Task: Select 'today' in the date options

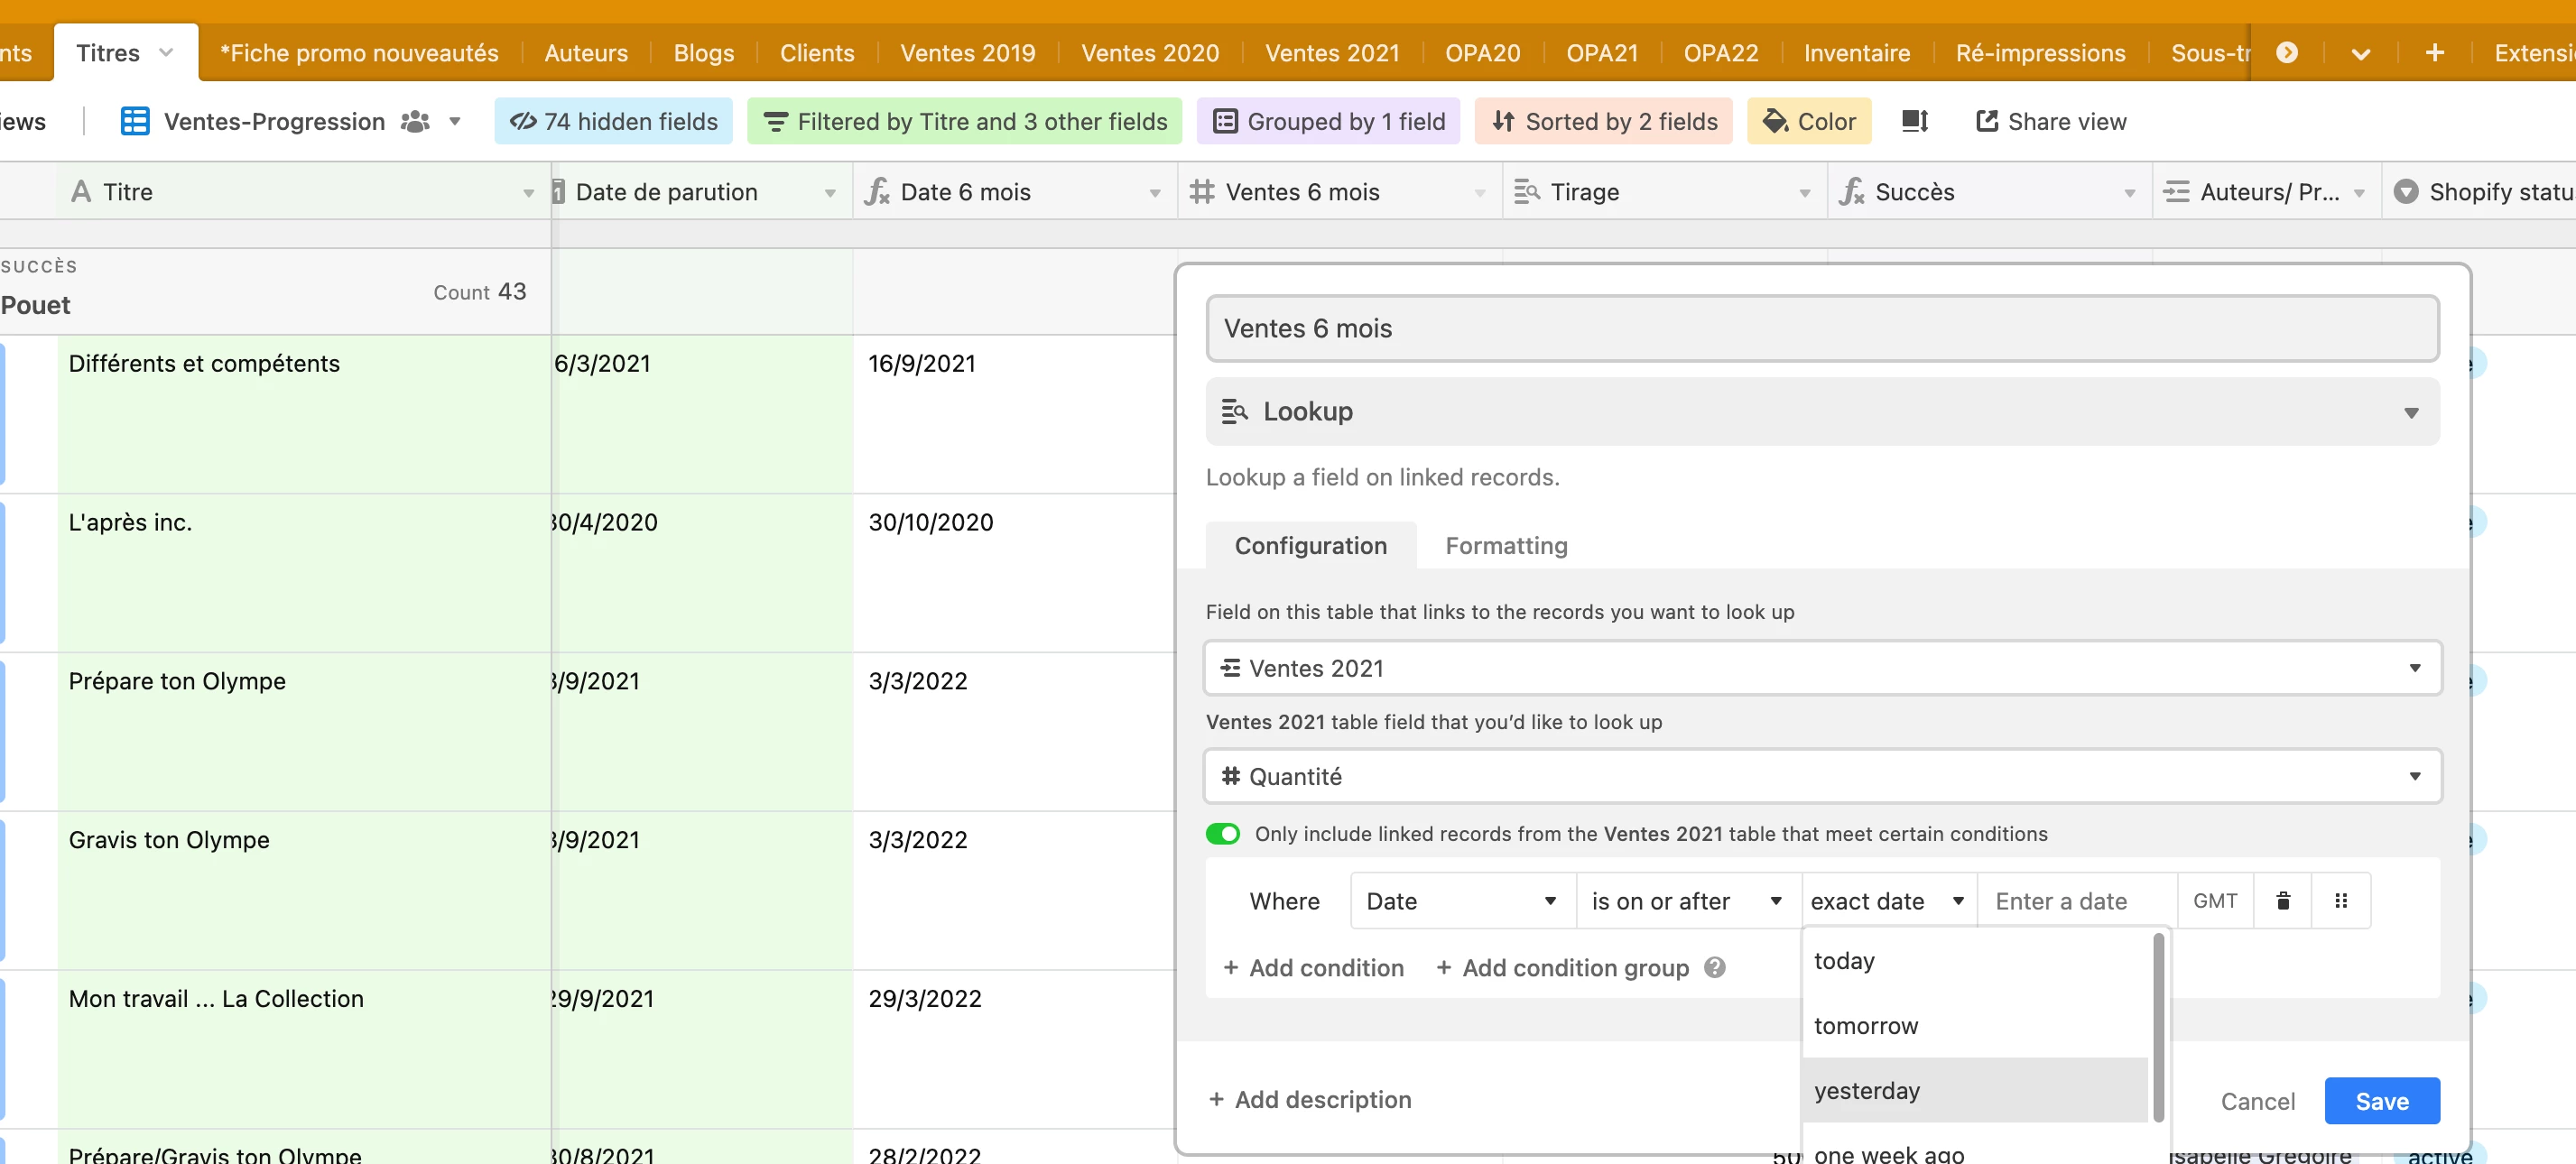Action: (x=1976, y=961)
